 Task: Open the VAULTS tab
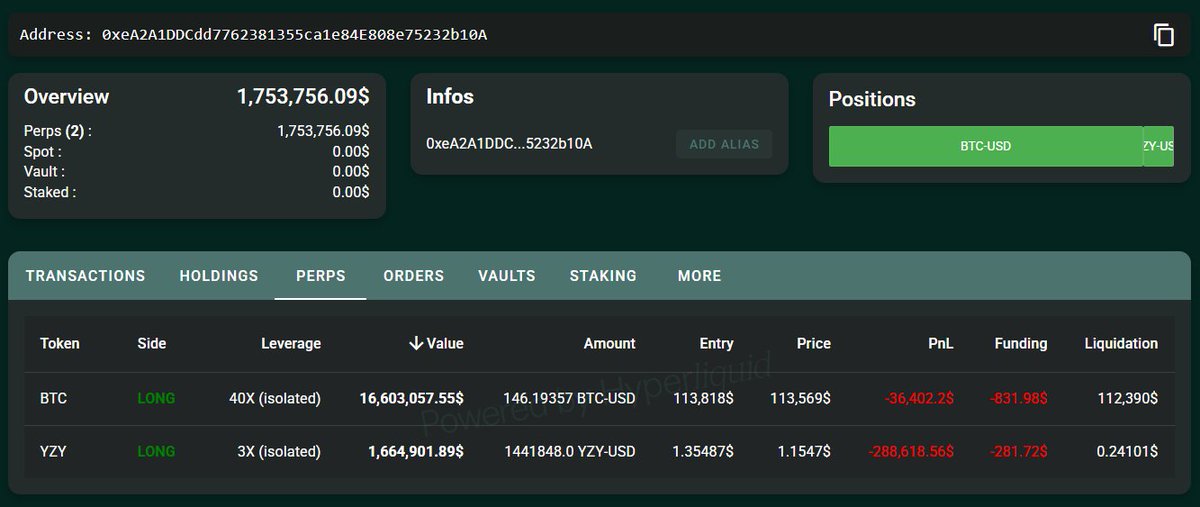[507, 276]
